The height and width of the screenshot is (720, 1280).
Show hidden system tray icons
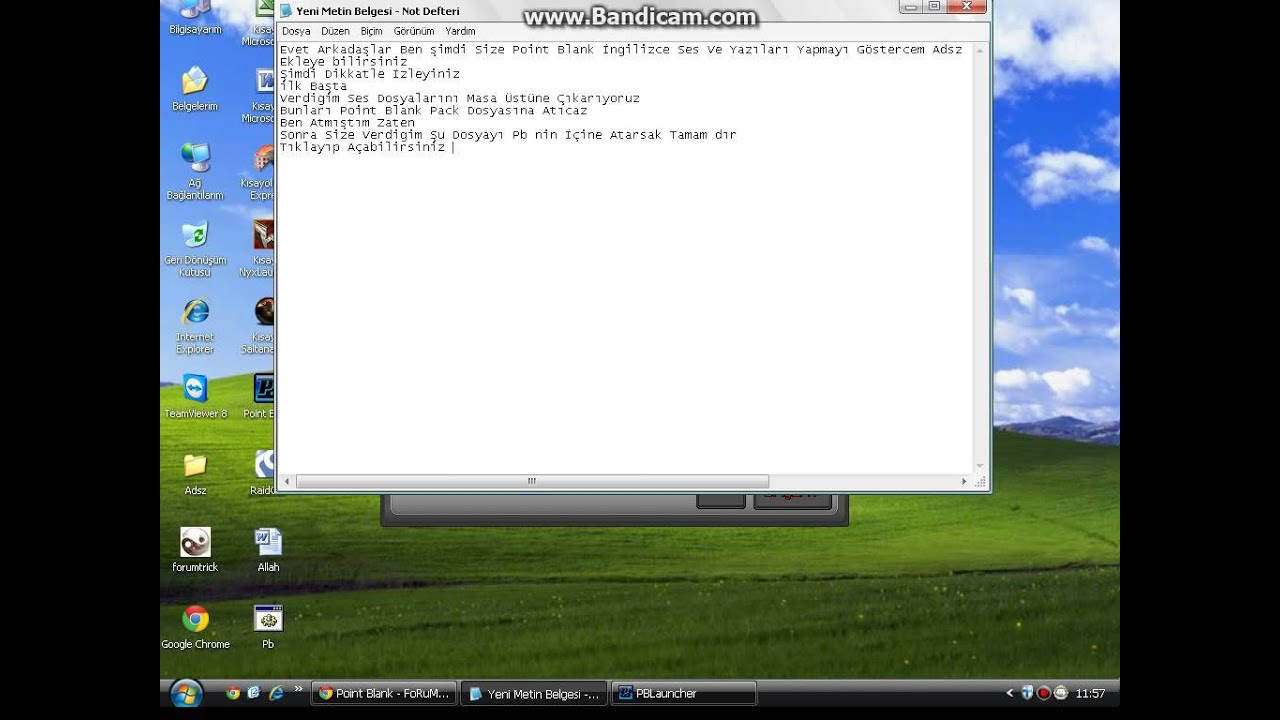click(x=1010, y=693)
